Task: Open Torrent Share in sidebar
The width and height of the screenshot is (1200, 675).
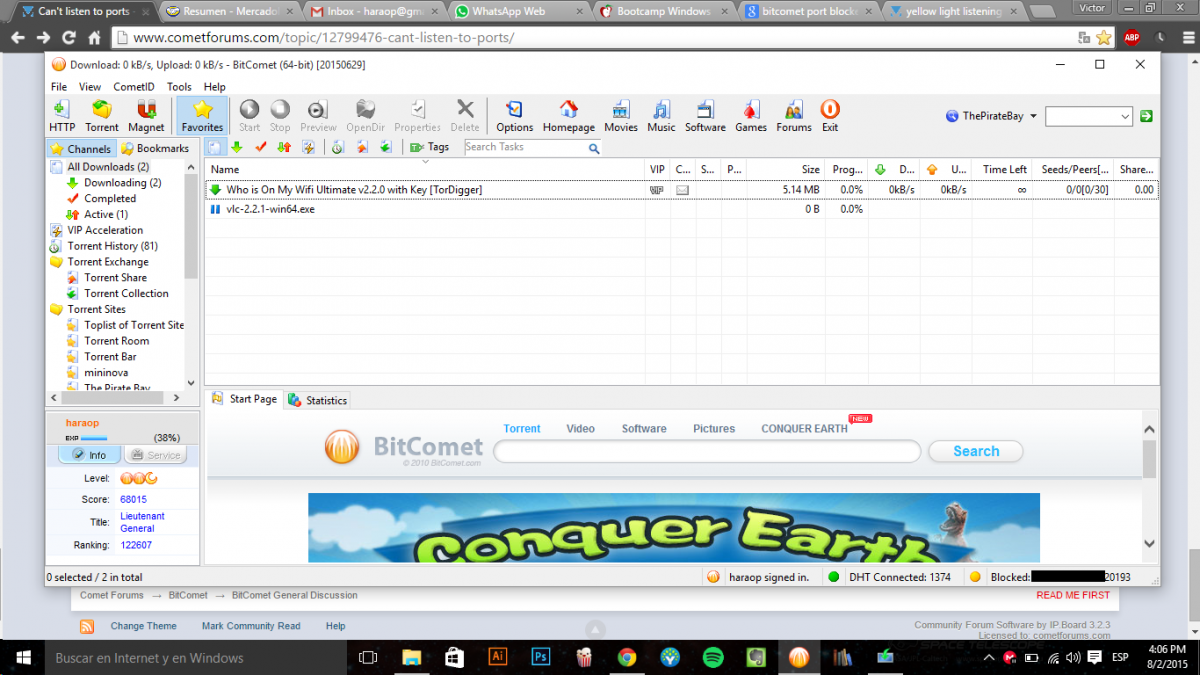Action: (115, 278)
